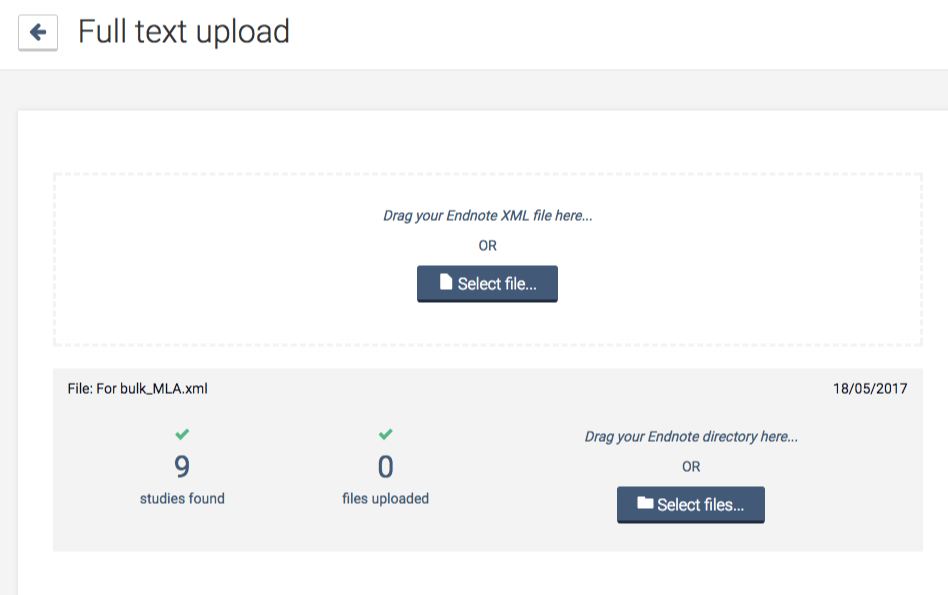Viewport: 948px width, 595px height.
Task: Click the green checkmark above studies found
Action: [x=182, y=435]
